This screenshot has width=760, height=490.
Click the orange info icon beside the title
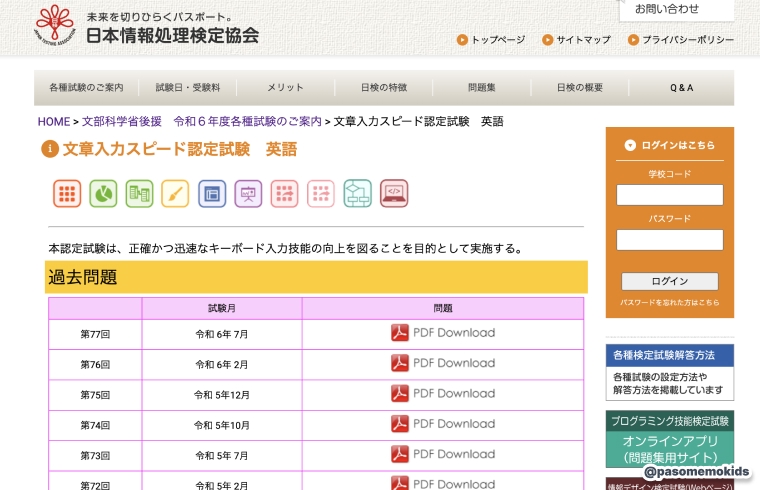(x=50, y=149)
